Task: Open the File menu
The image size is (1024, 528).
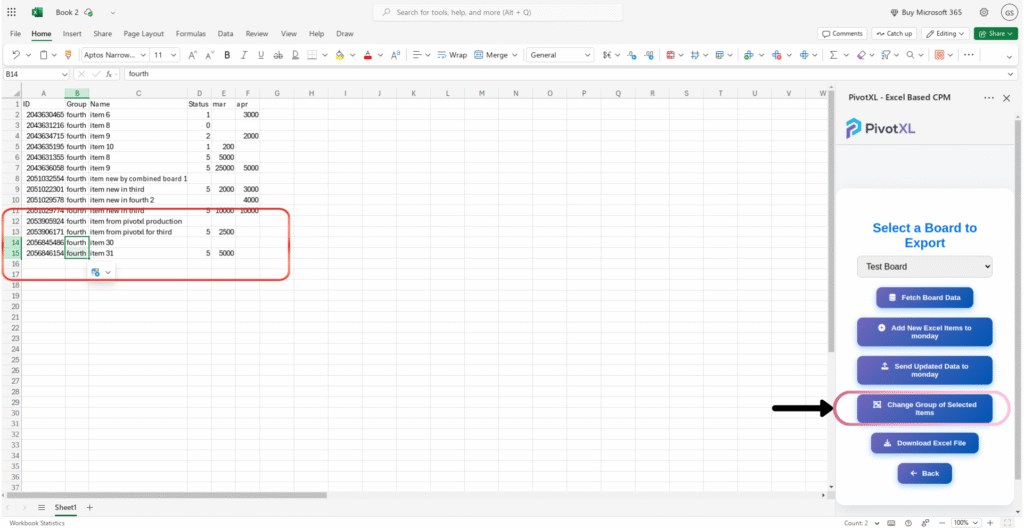Action: point(16,33)
